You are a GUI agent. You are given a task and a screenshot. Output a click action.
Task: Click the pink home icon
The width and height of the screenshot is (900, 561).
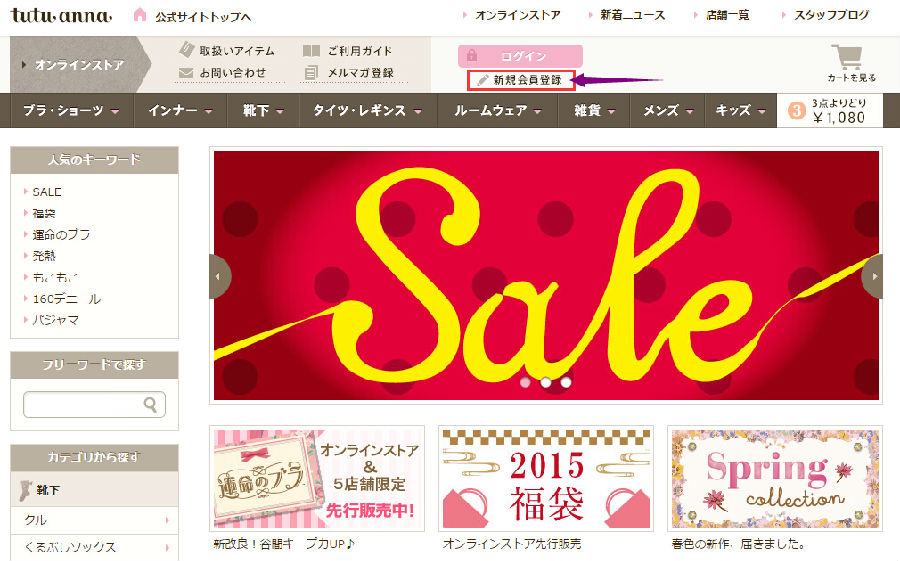pyautogui.click(x=139, y=15)
